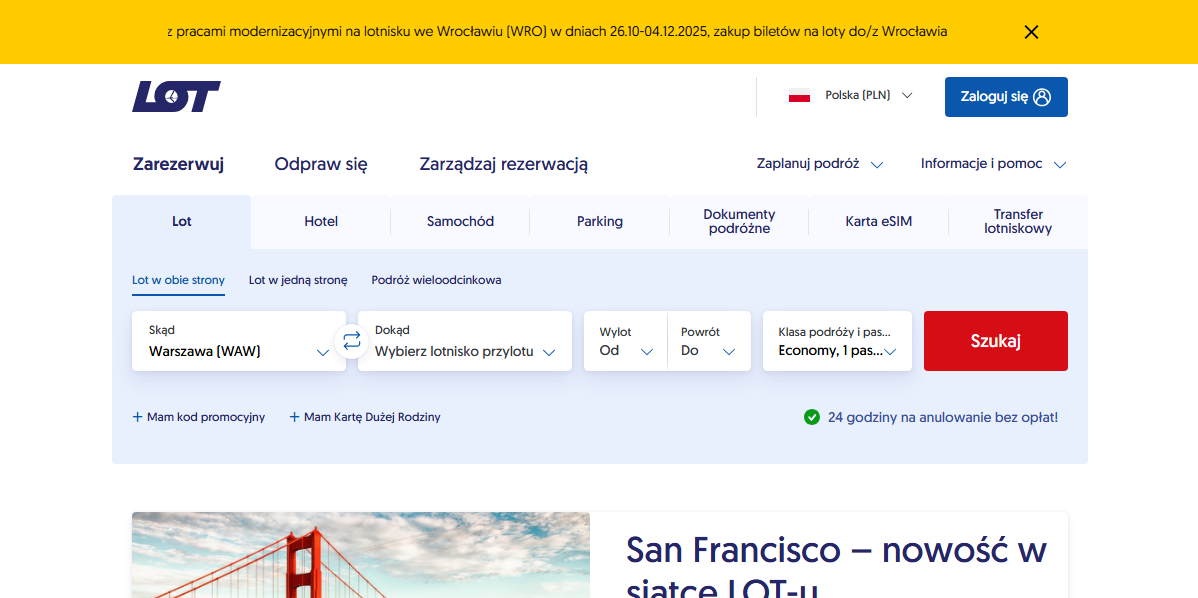1198x598 pixels.
Task: Select Podróż wieloodcinkowa trip type
Action: [x=436, y=280]
